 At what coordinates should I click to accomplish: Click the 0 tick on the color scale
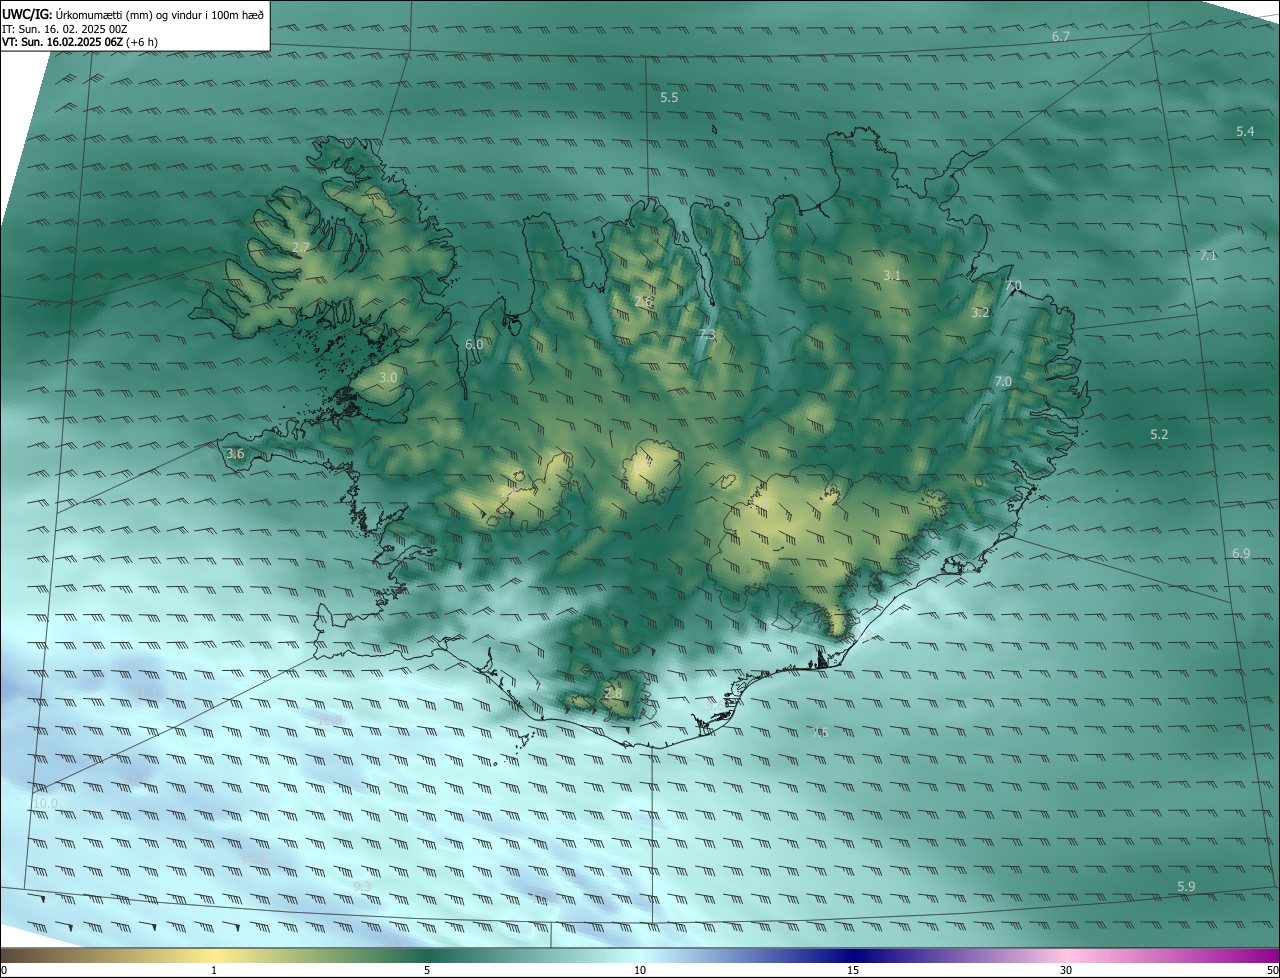[x=4, y=970]
